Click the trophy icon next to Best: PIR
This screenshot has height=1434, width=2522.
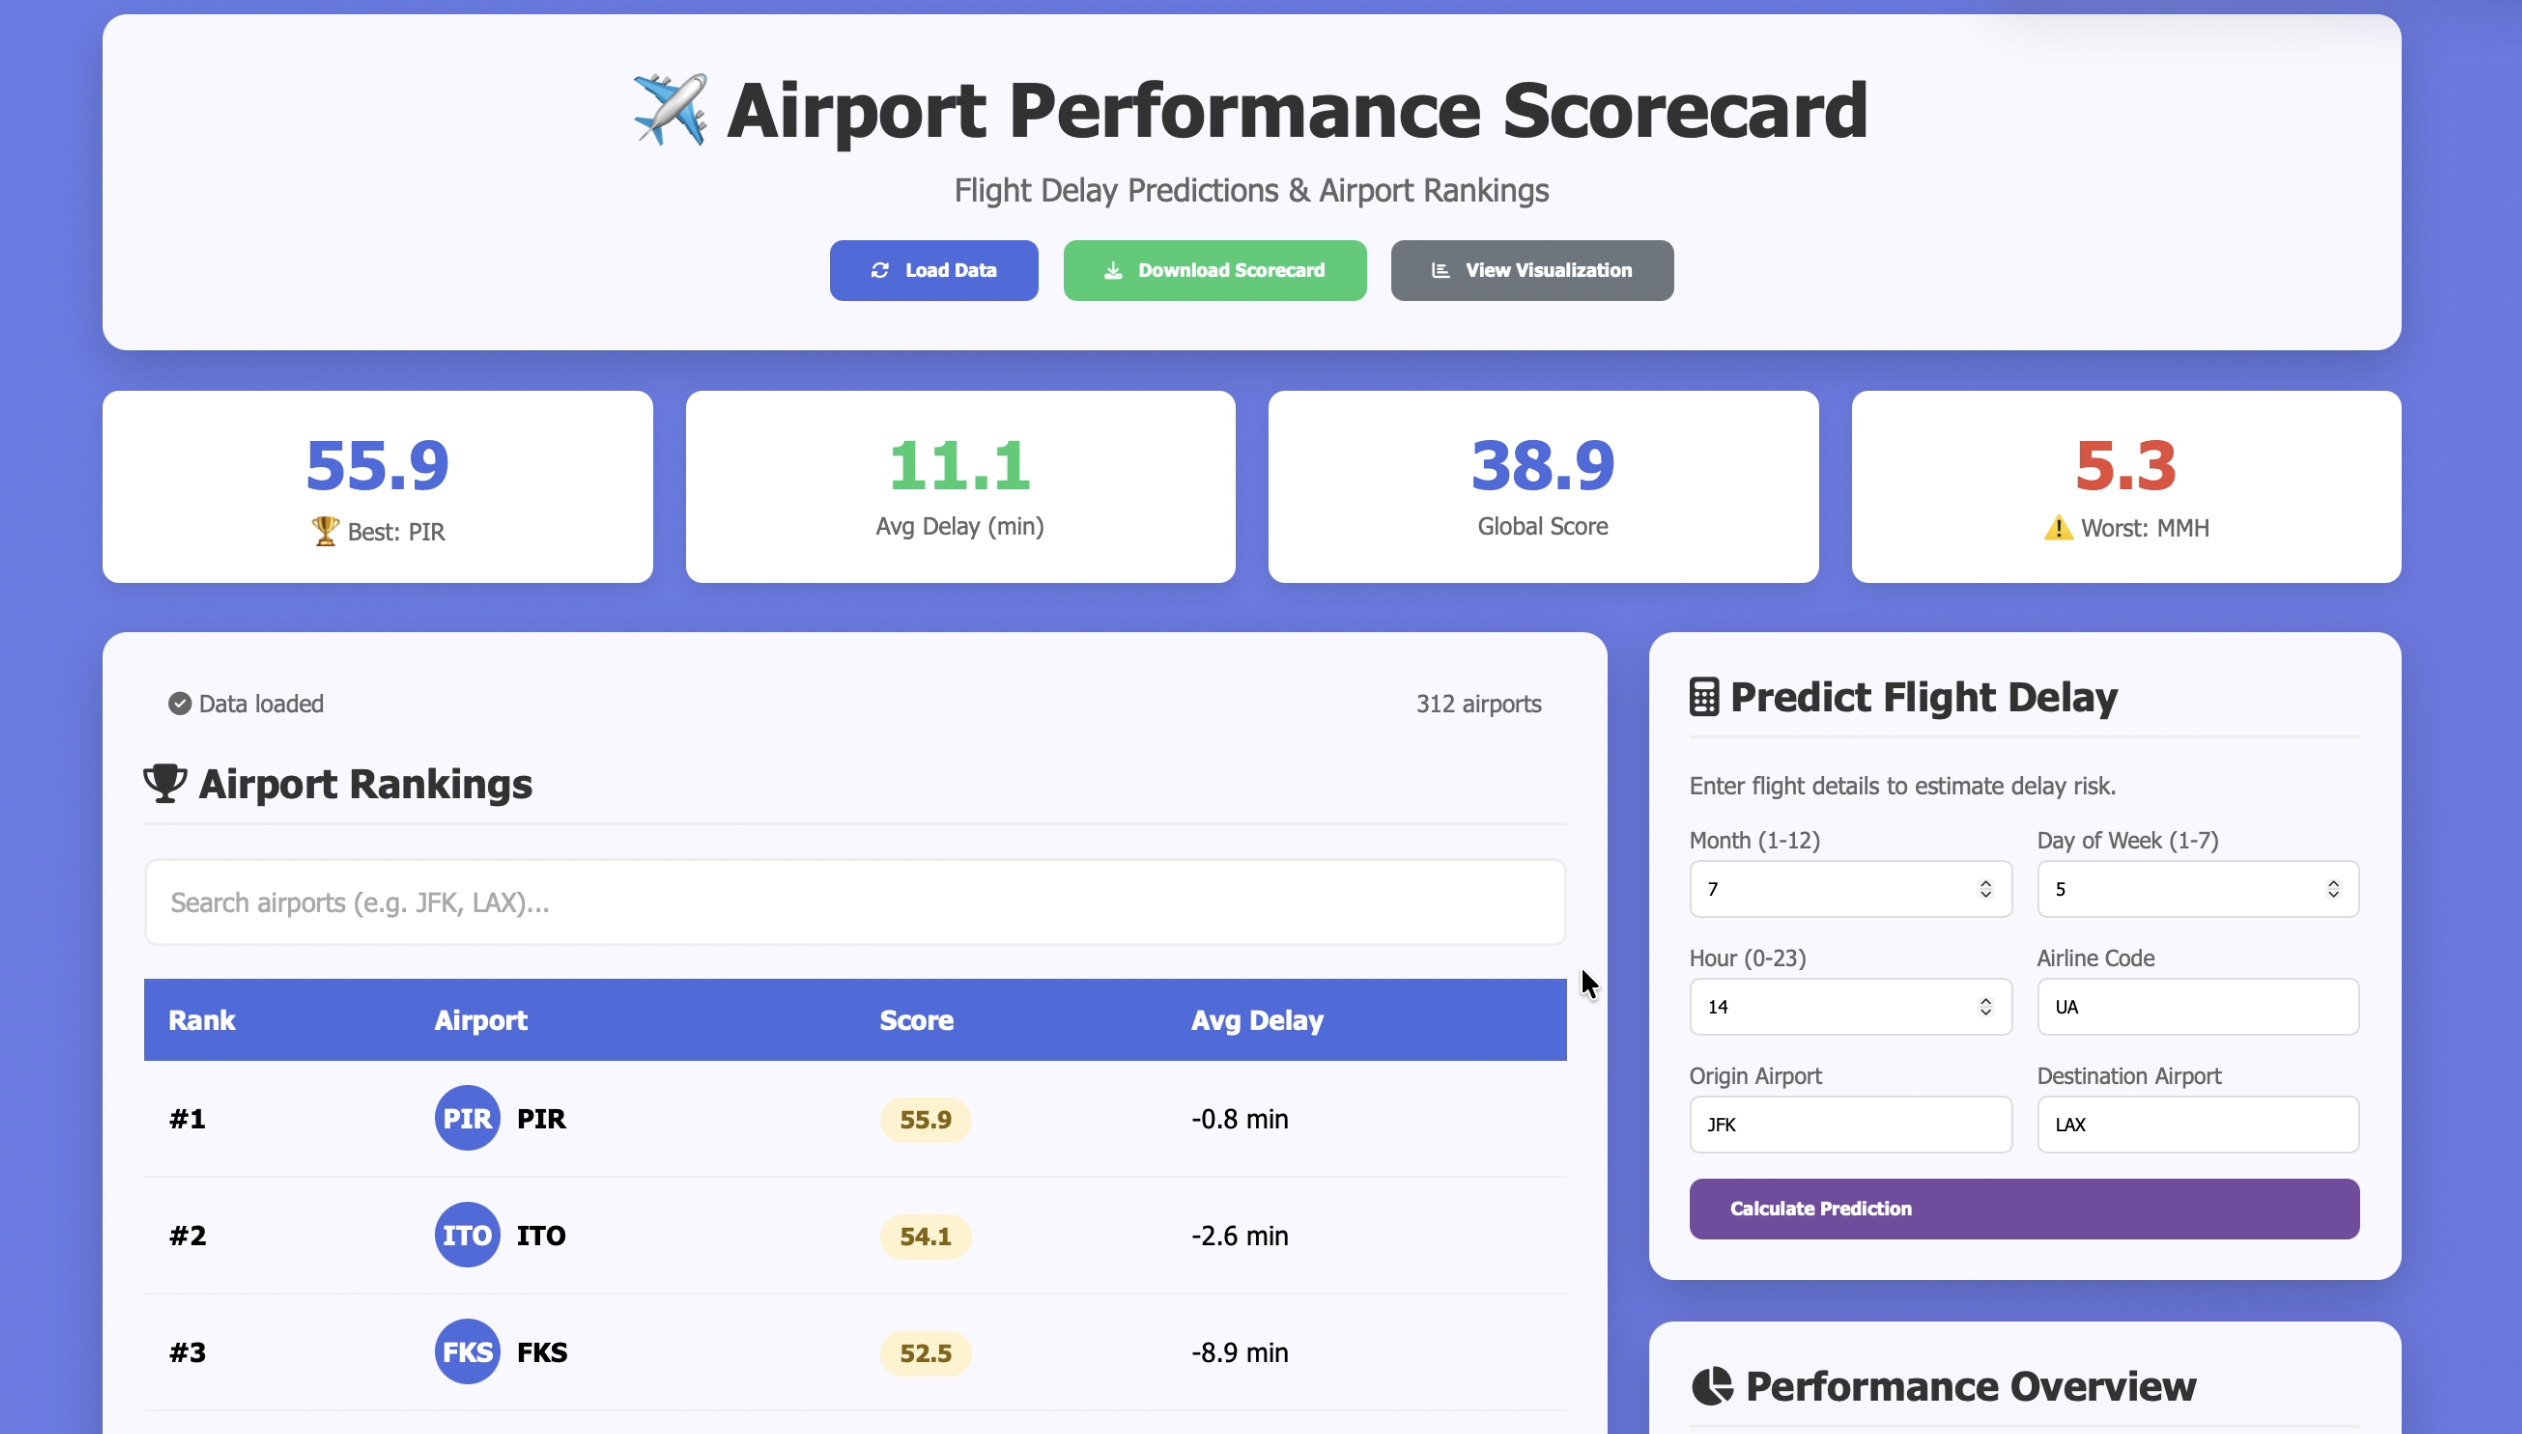pyautogui.click(x=325, y=531)
